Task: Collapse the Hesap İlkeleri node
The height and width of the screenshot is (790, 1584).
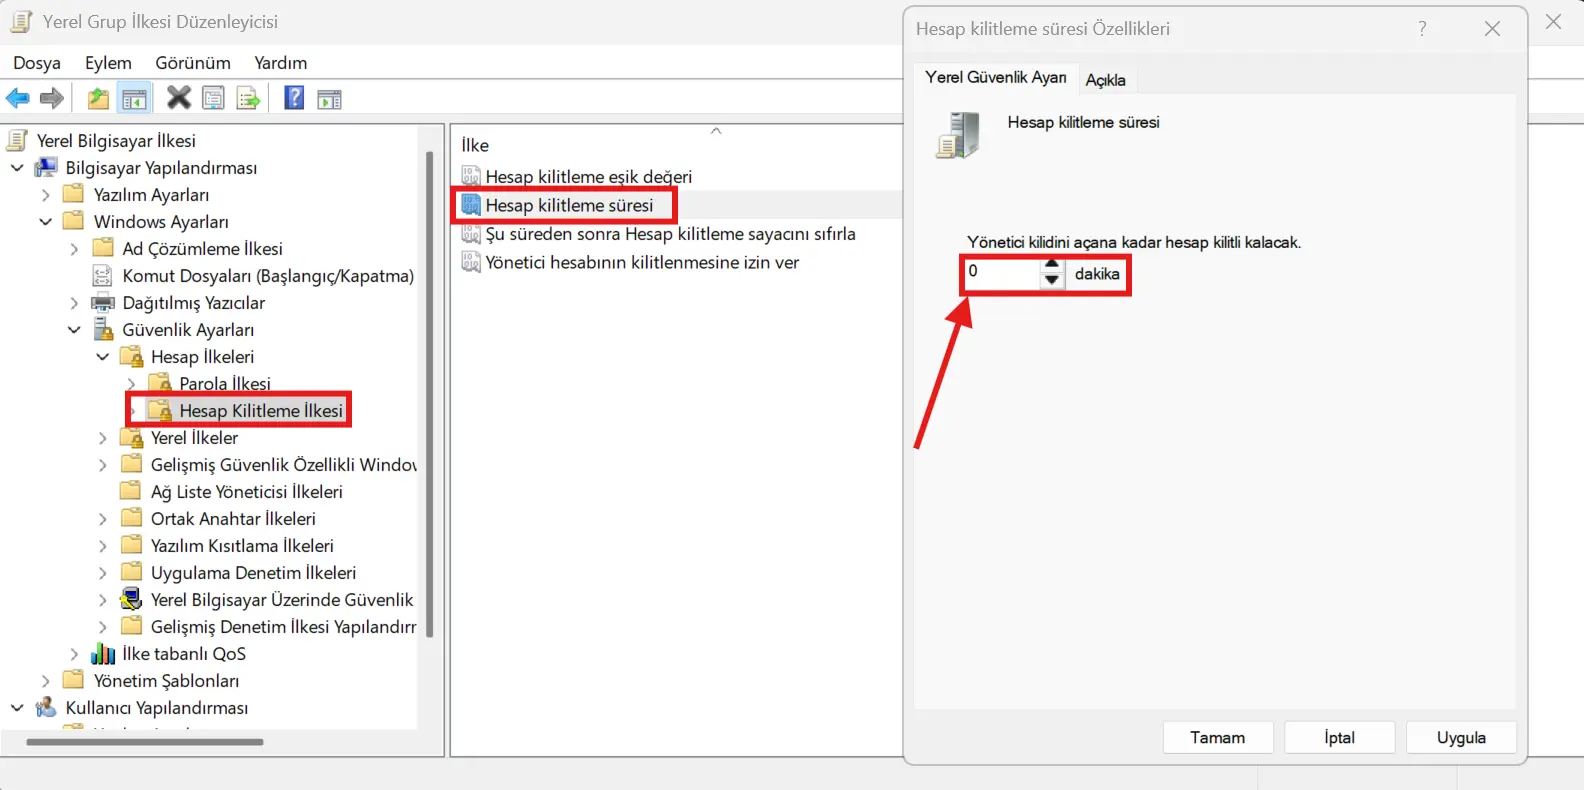Action: (x=102, y=356)
